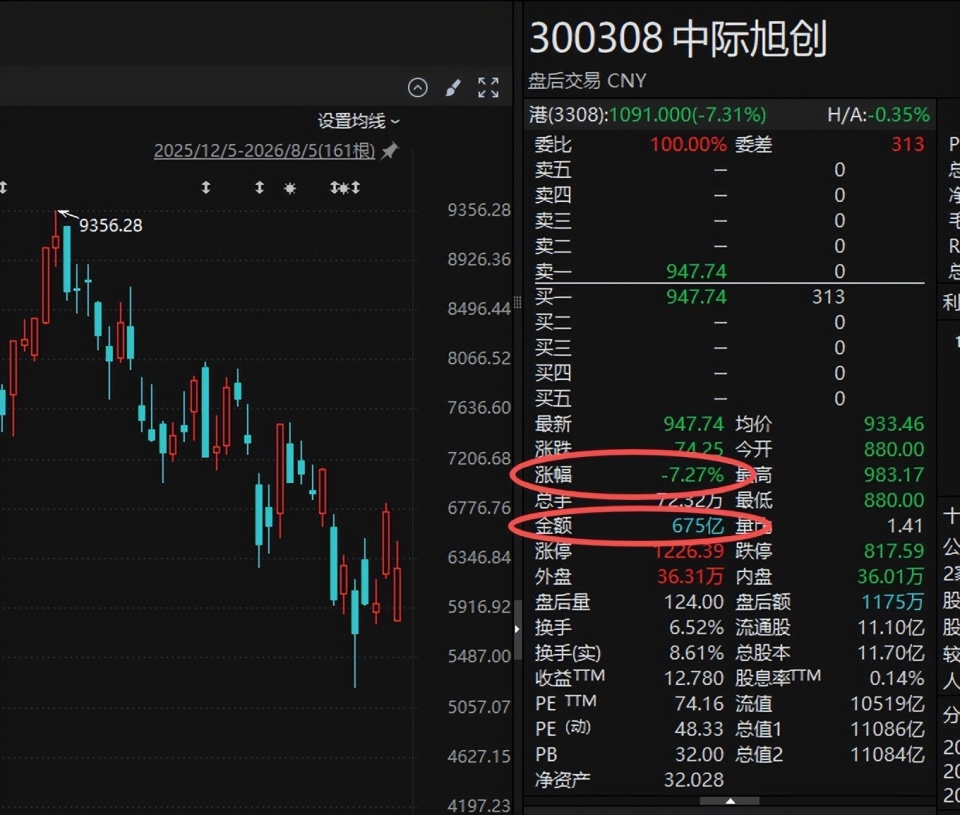Click 收益TTM value 12.780
This screenshot has width=960, height=815.
pyautogui.click(x=694, y=678)
